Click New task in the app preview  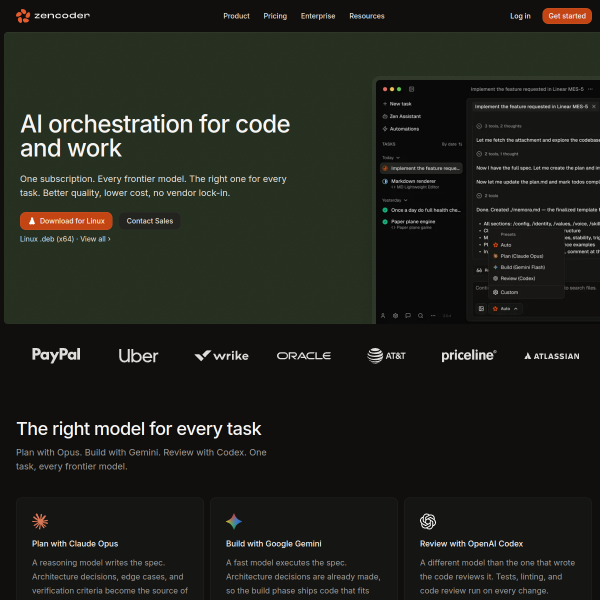click(x=397, y=104)
